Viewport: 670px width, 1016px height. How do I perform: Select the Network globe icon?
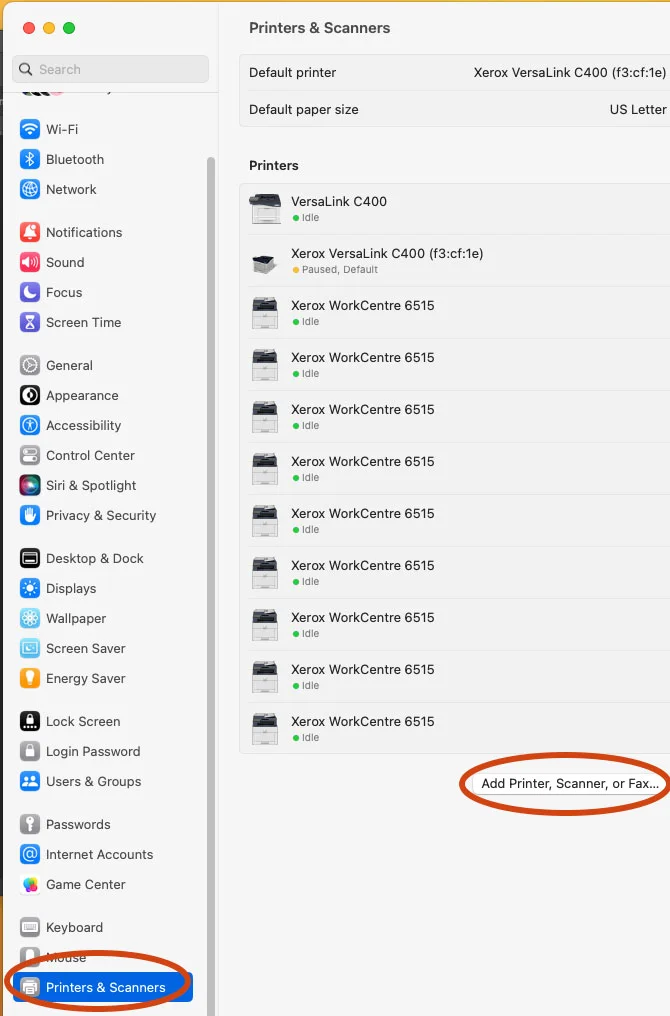point(30,189)
